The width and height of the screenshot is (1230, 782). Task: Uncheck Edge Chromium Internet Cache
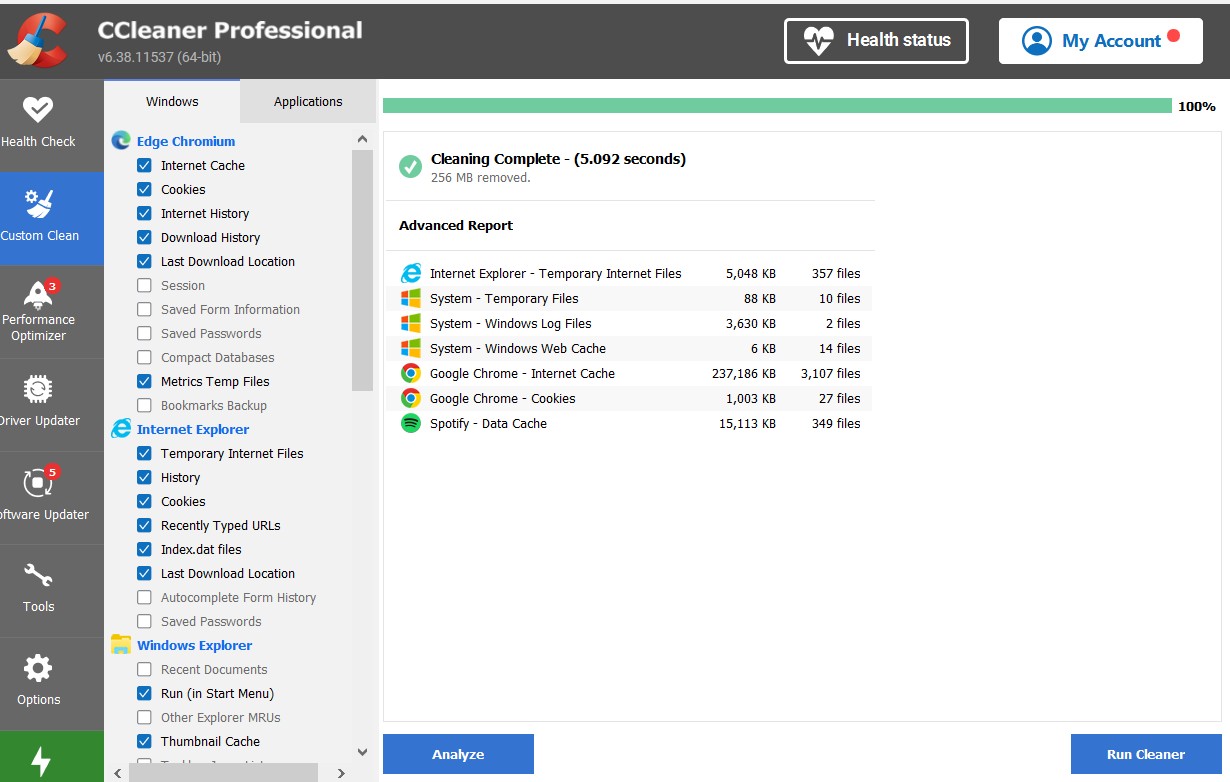144,166
